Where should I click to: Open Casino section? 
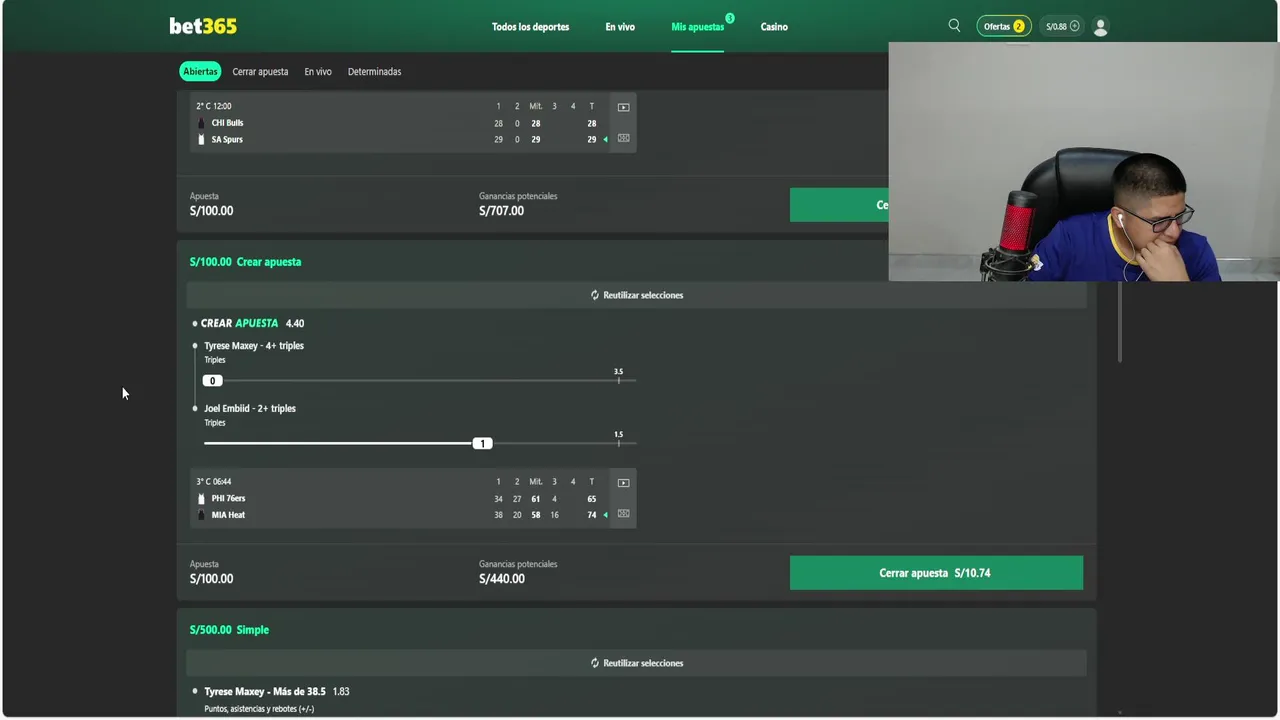click(774, 27)
